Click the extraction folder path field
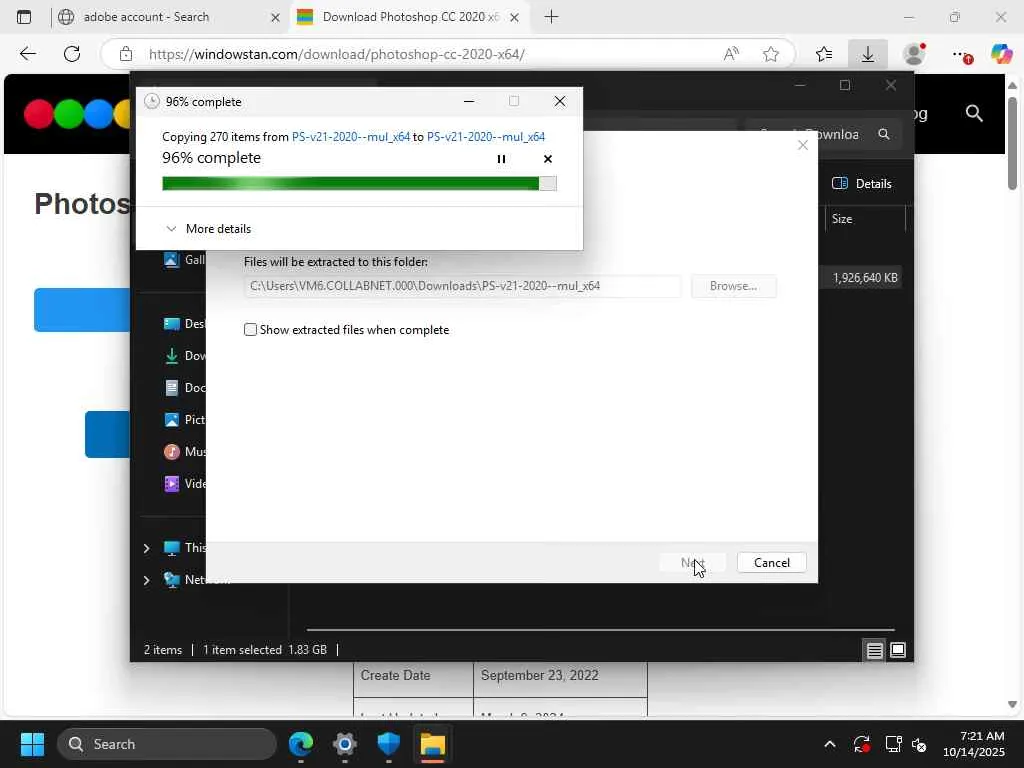Image resolution: width=1024 pixels, height=768 pixels. coord(462,286)
